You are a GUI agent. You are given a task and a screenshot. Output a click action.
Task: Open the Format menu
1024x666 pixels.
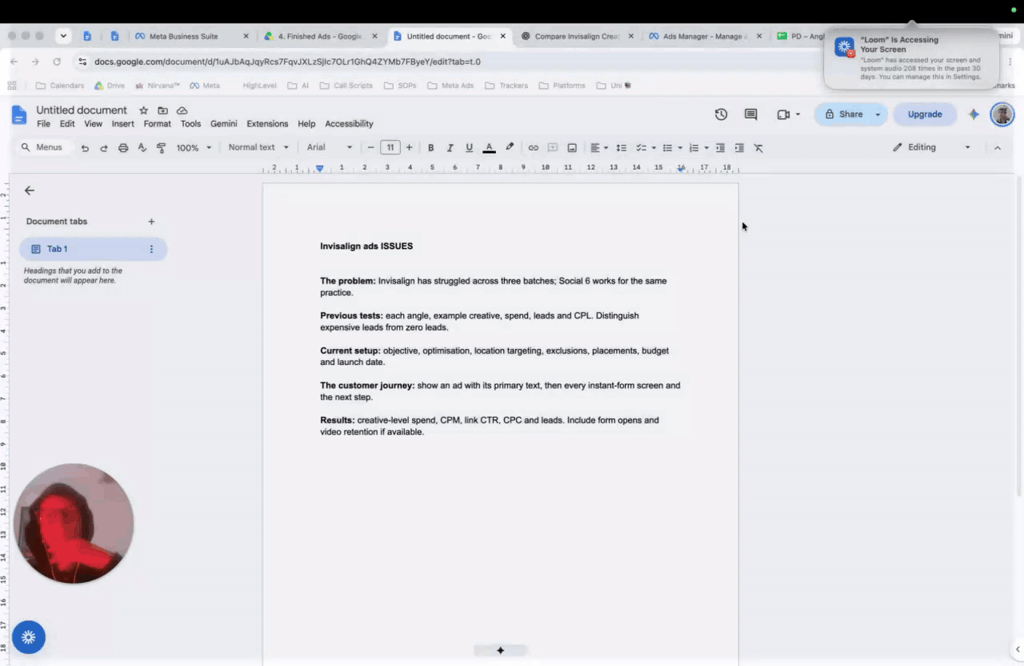click(x=157, y=123)
